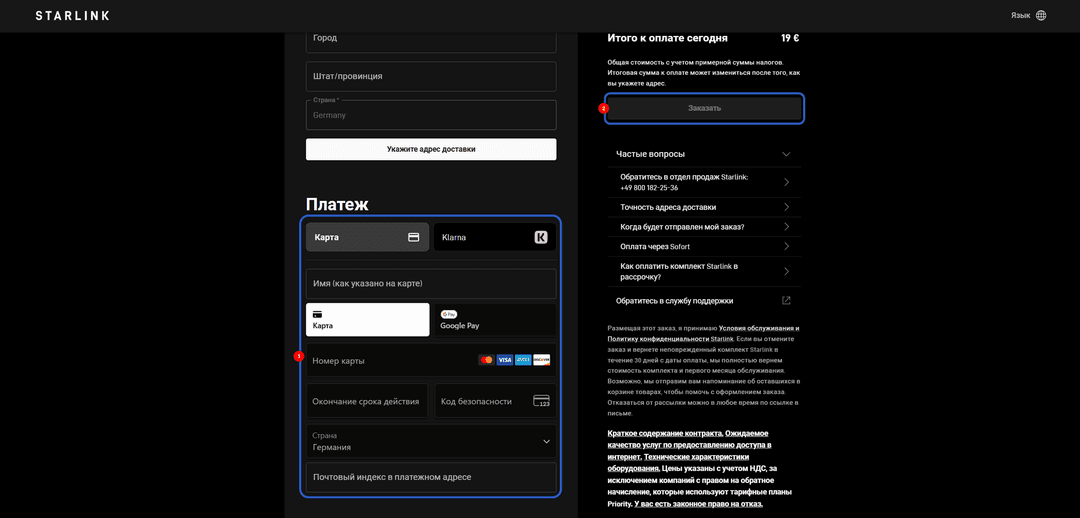The image size is (1080, 518).
Task: Select the Klarna payment method tab
Action: point(495,237)
